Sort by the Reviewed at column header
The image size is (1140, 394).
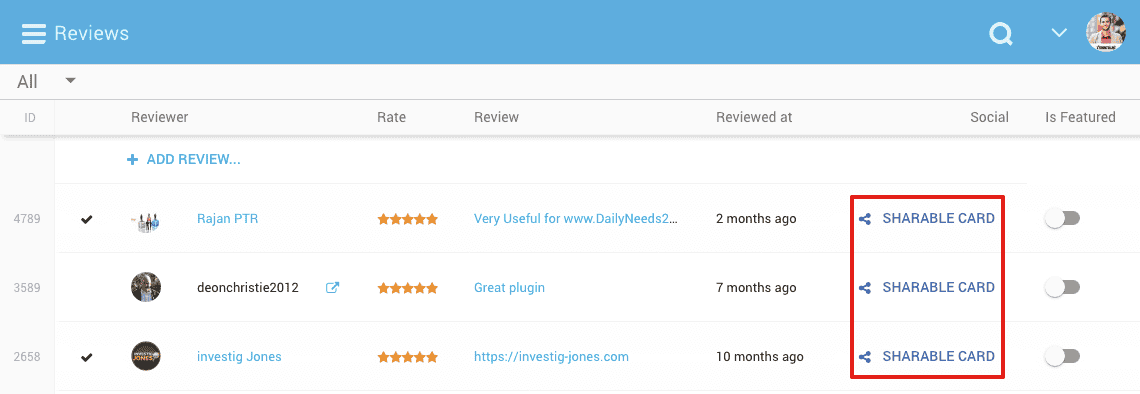(754, 117)
